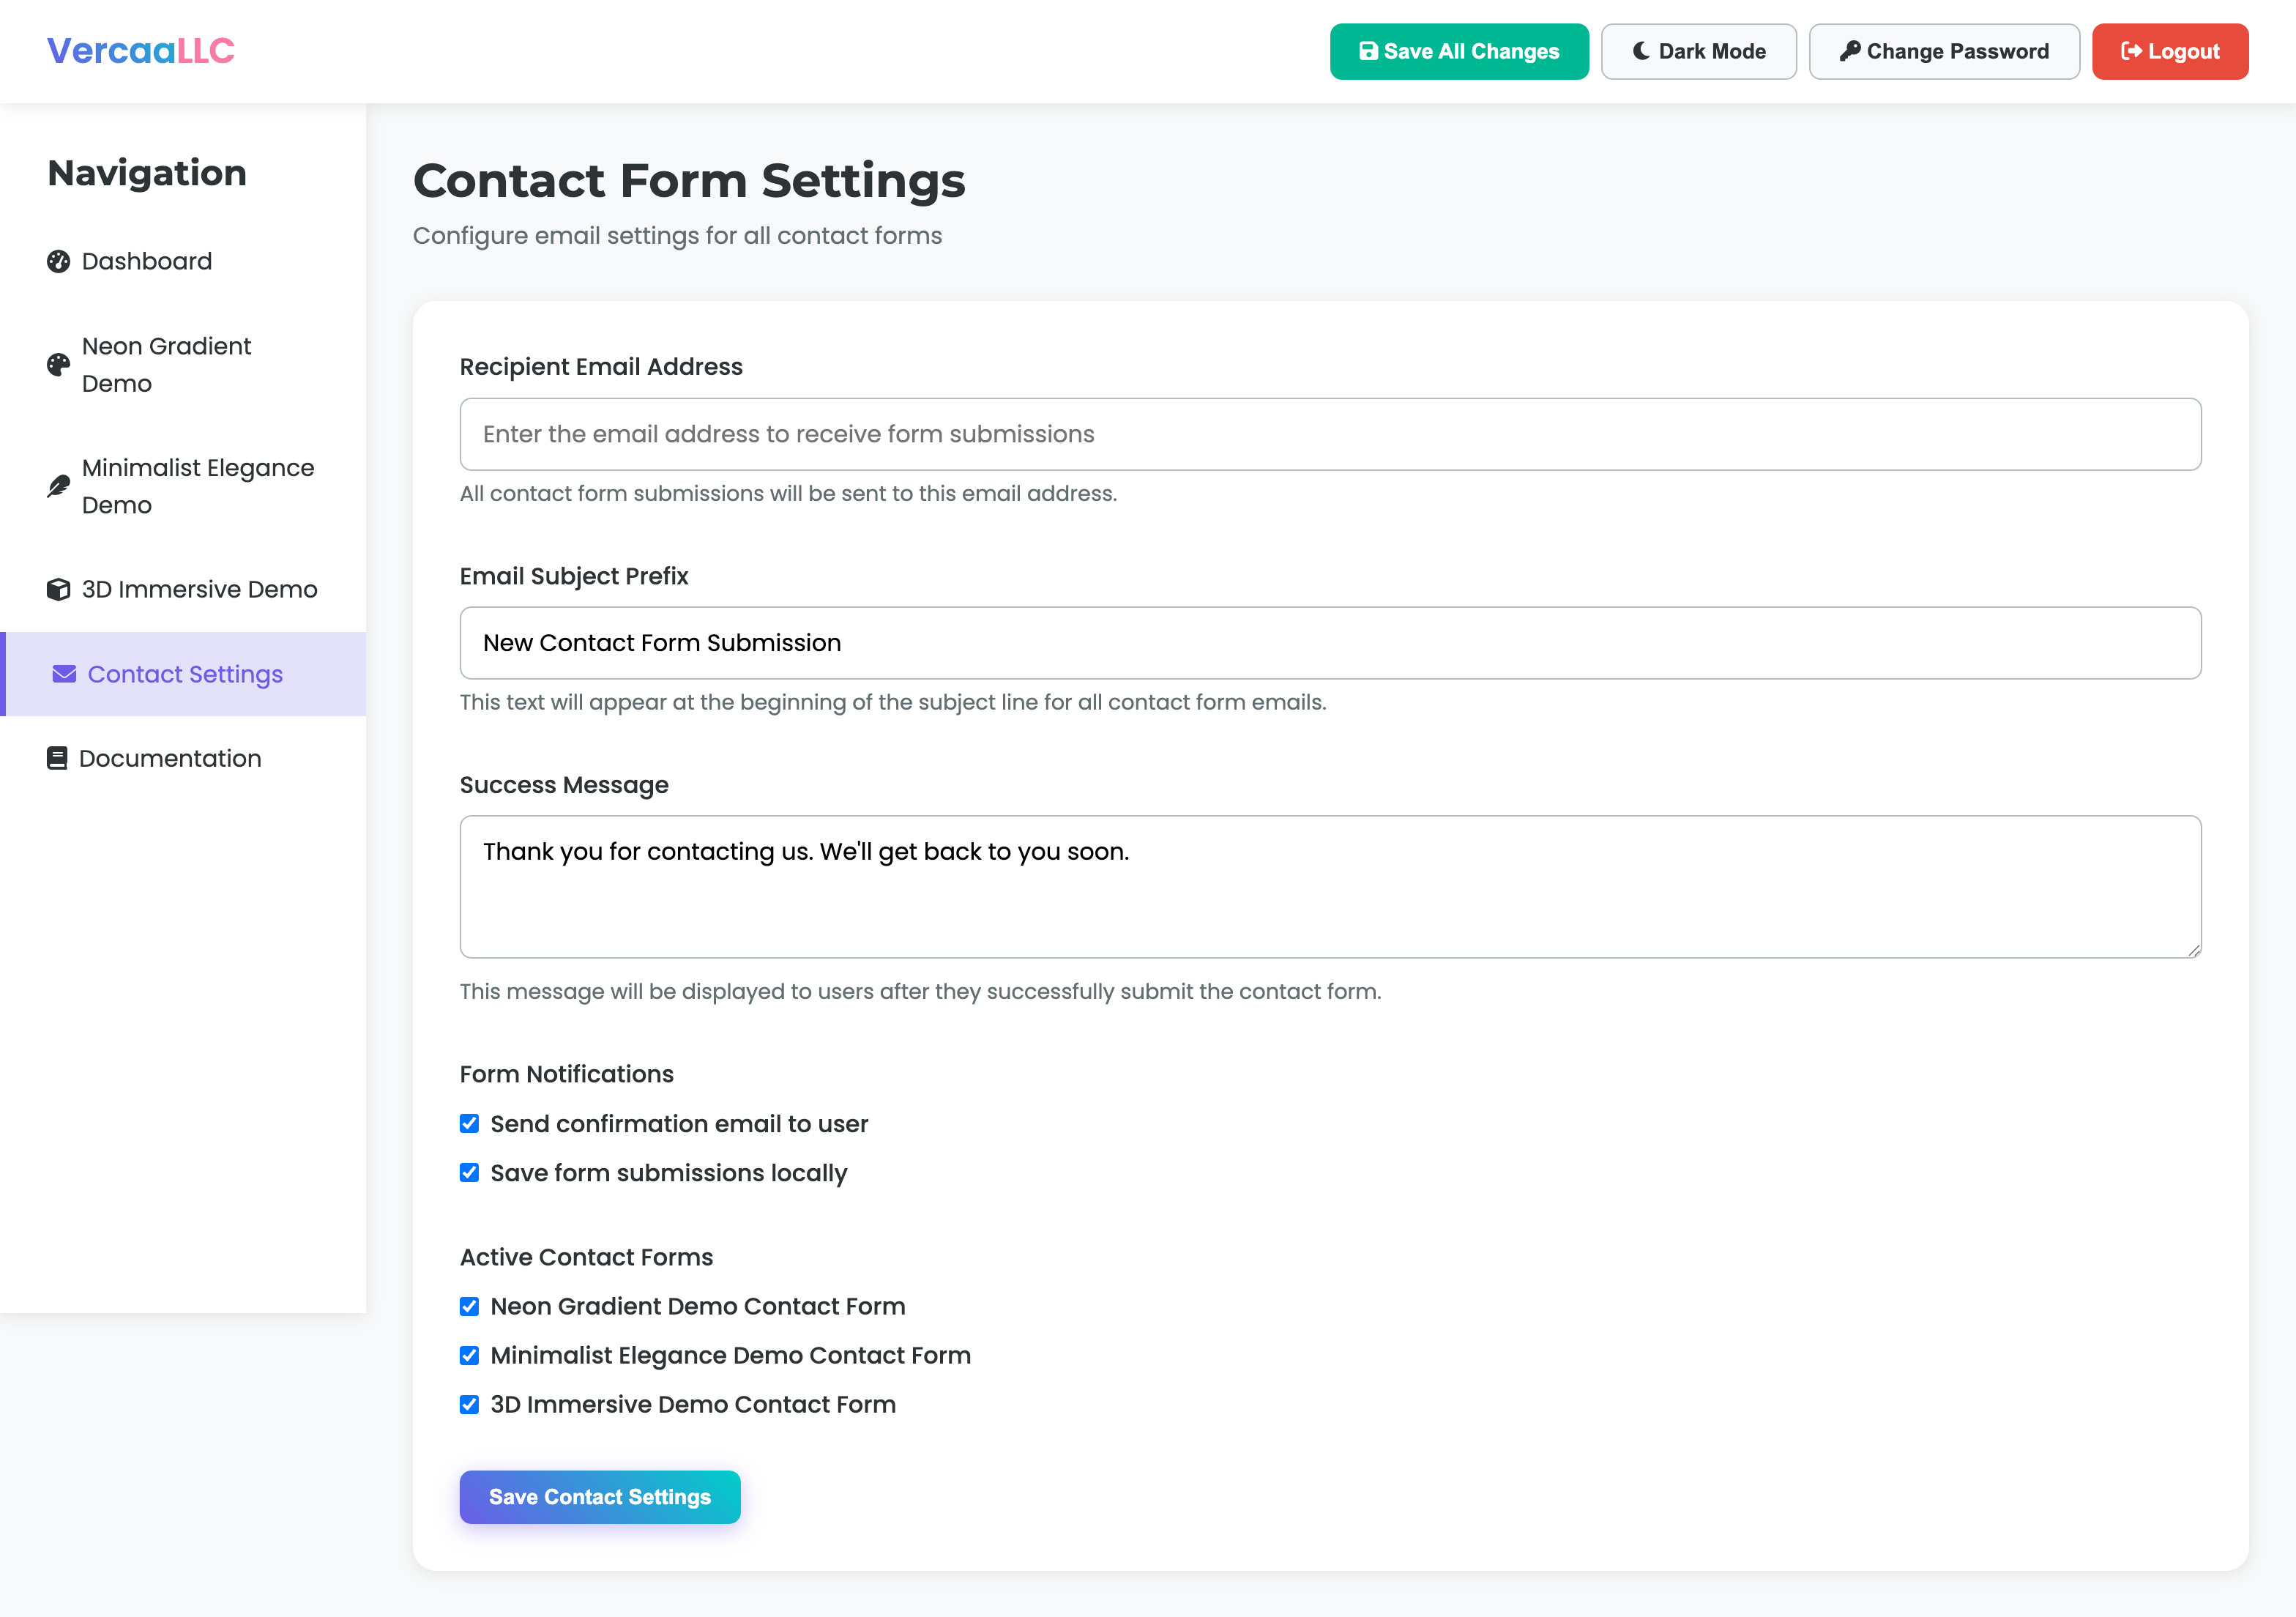Click the red Logout button
This screenshot has width=2296, height=1617.
point(2170,51)
